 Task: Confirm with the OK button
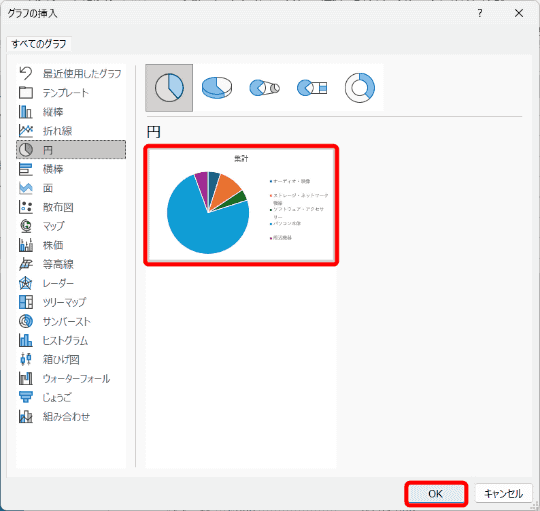436,494
